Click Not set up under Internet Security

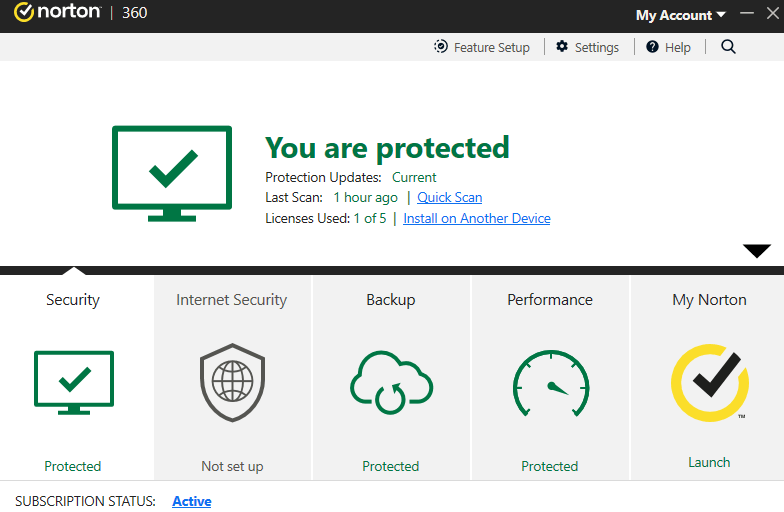(232, 466)
